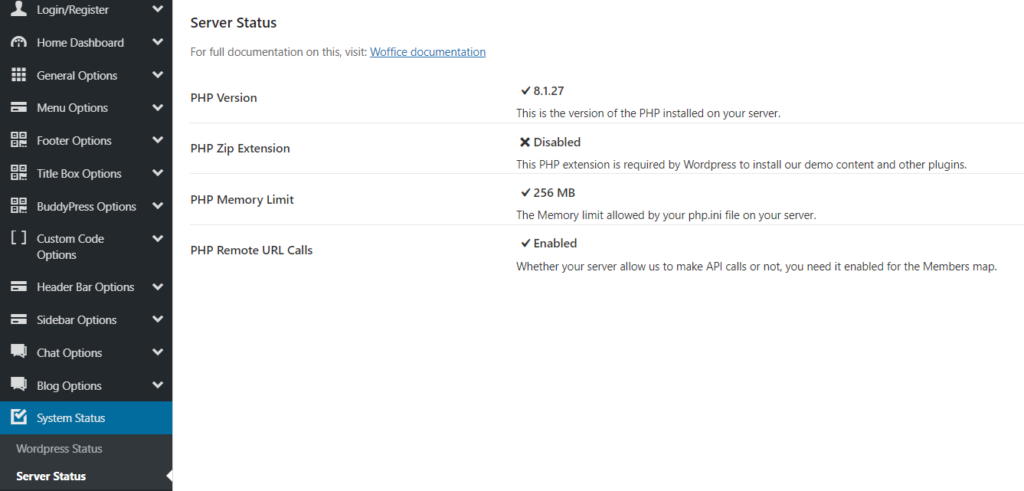Click the PHP Zip Extension Disabled status
Screen dimensions: 1024x491
(x=550, y=142)
